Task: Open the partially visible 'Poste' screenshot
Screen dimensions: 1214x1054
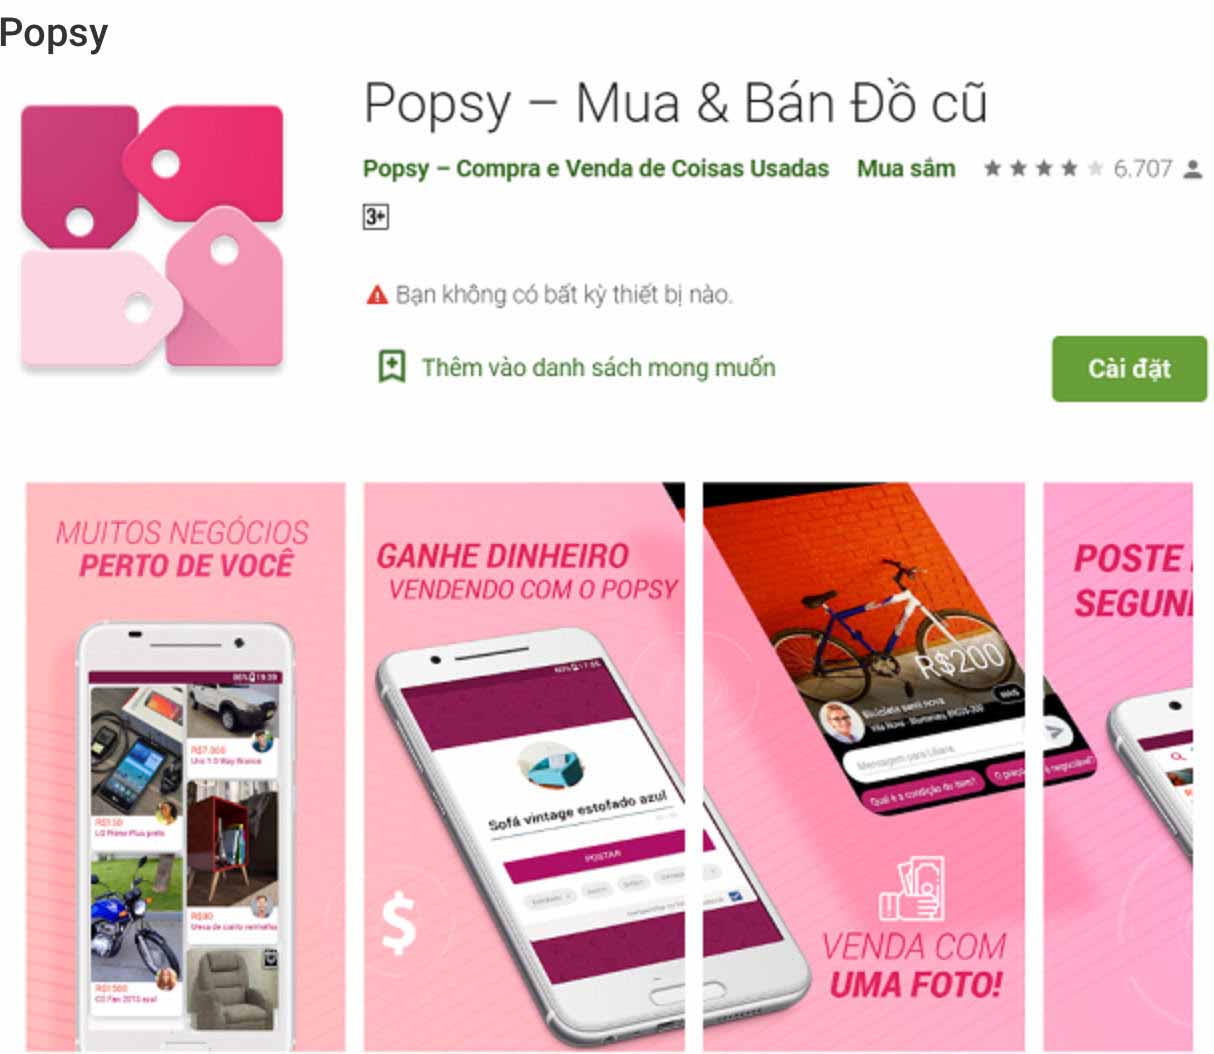Action: (x=1118, y=767)
